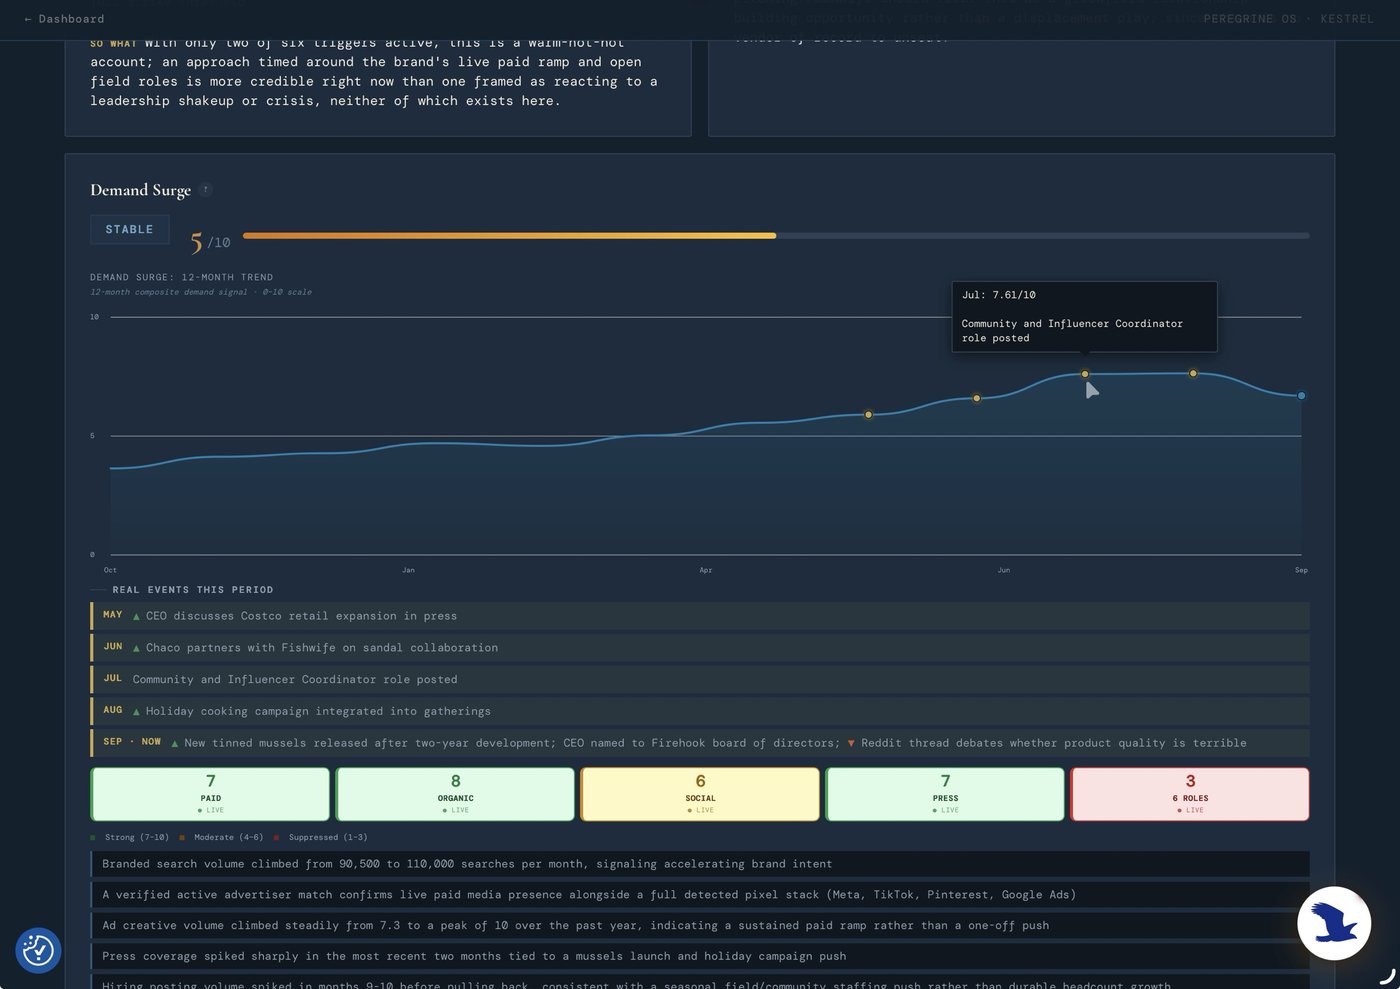1400x989 pixels.
Task: Select branded search volume insight row
Action: 700,864
